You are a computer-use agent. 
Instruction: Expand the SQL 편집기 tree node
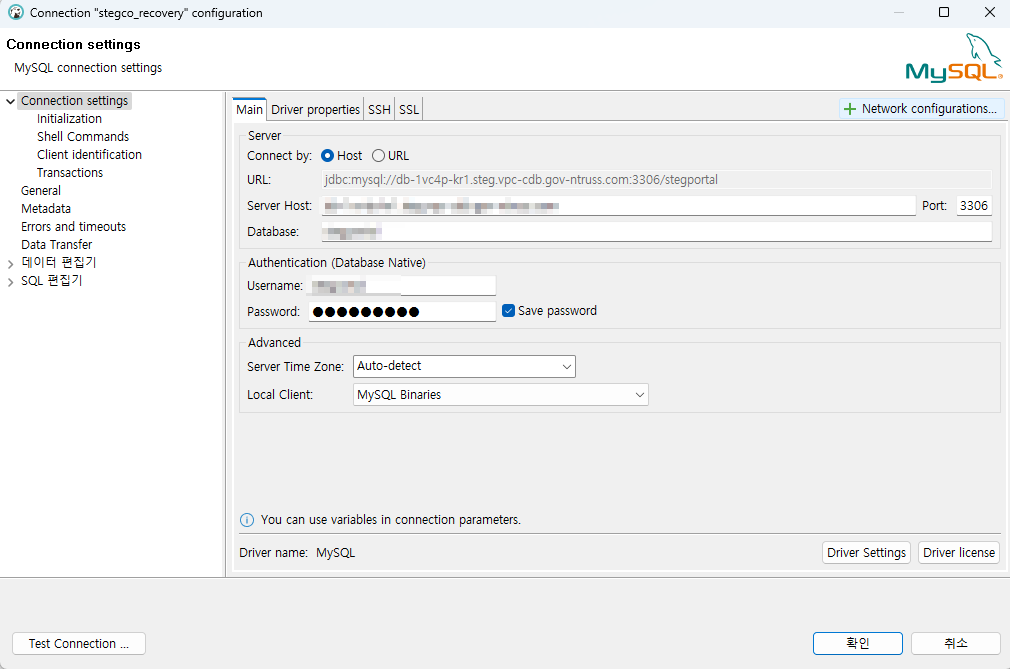pyautogui.click(x=11, y=282)
